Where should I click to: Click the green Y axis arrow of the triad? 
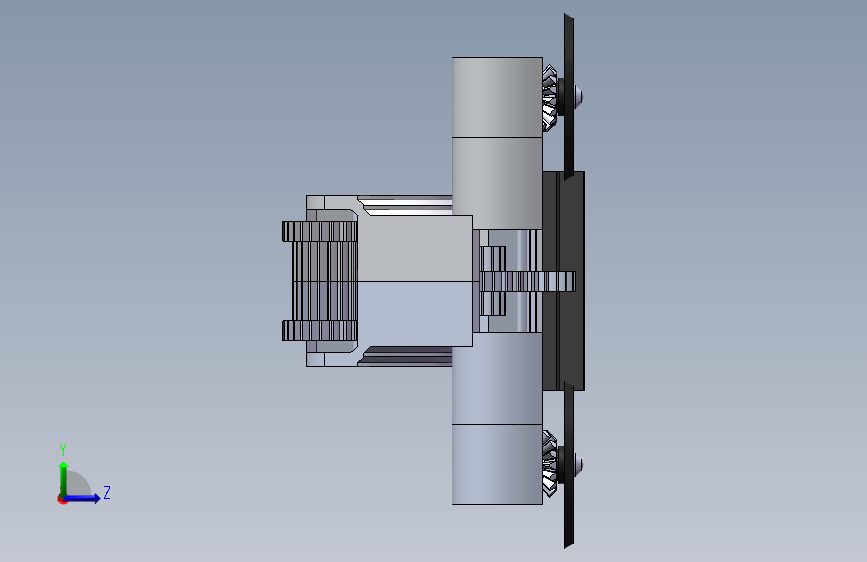click(x=64, y=479)
